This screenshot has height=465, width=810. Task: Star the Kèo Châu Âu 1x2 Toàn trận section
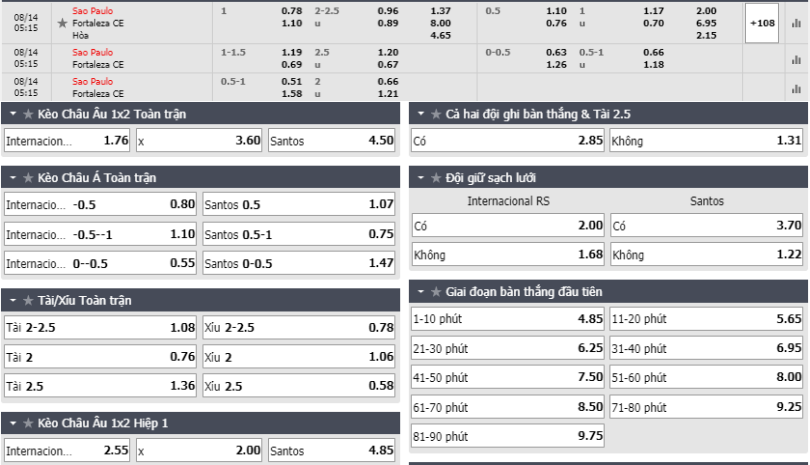[28, 114]
